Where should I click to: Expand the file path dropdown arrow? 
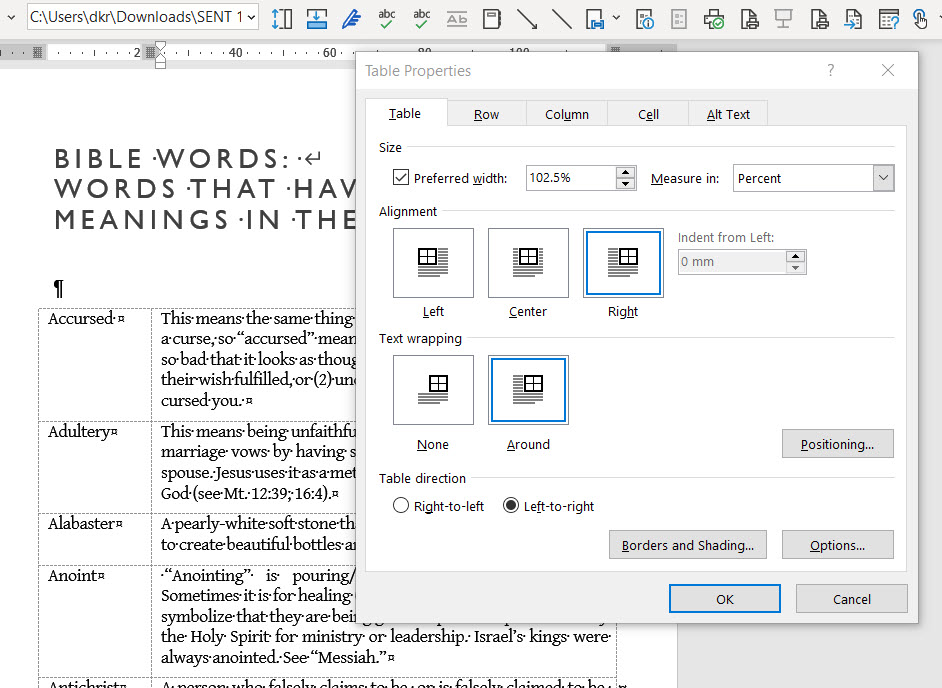(x=252, y=17)
